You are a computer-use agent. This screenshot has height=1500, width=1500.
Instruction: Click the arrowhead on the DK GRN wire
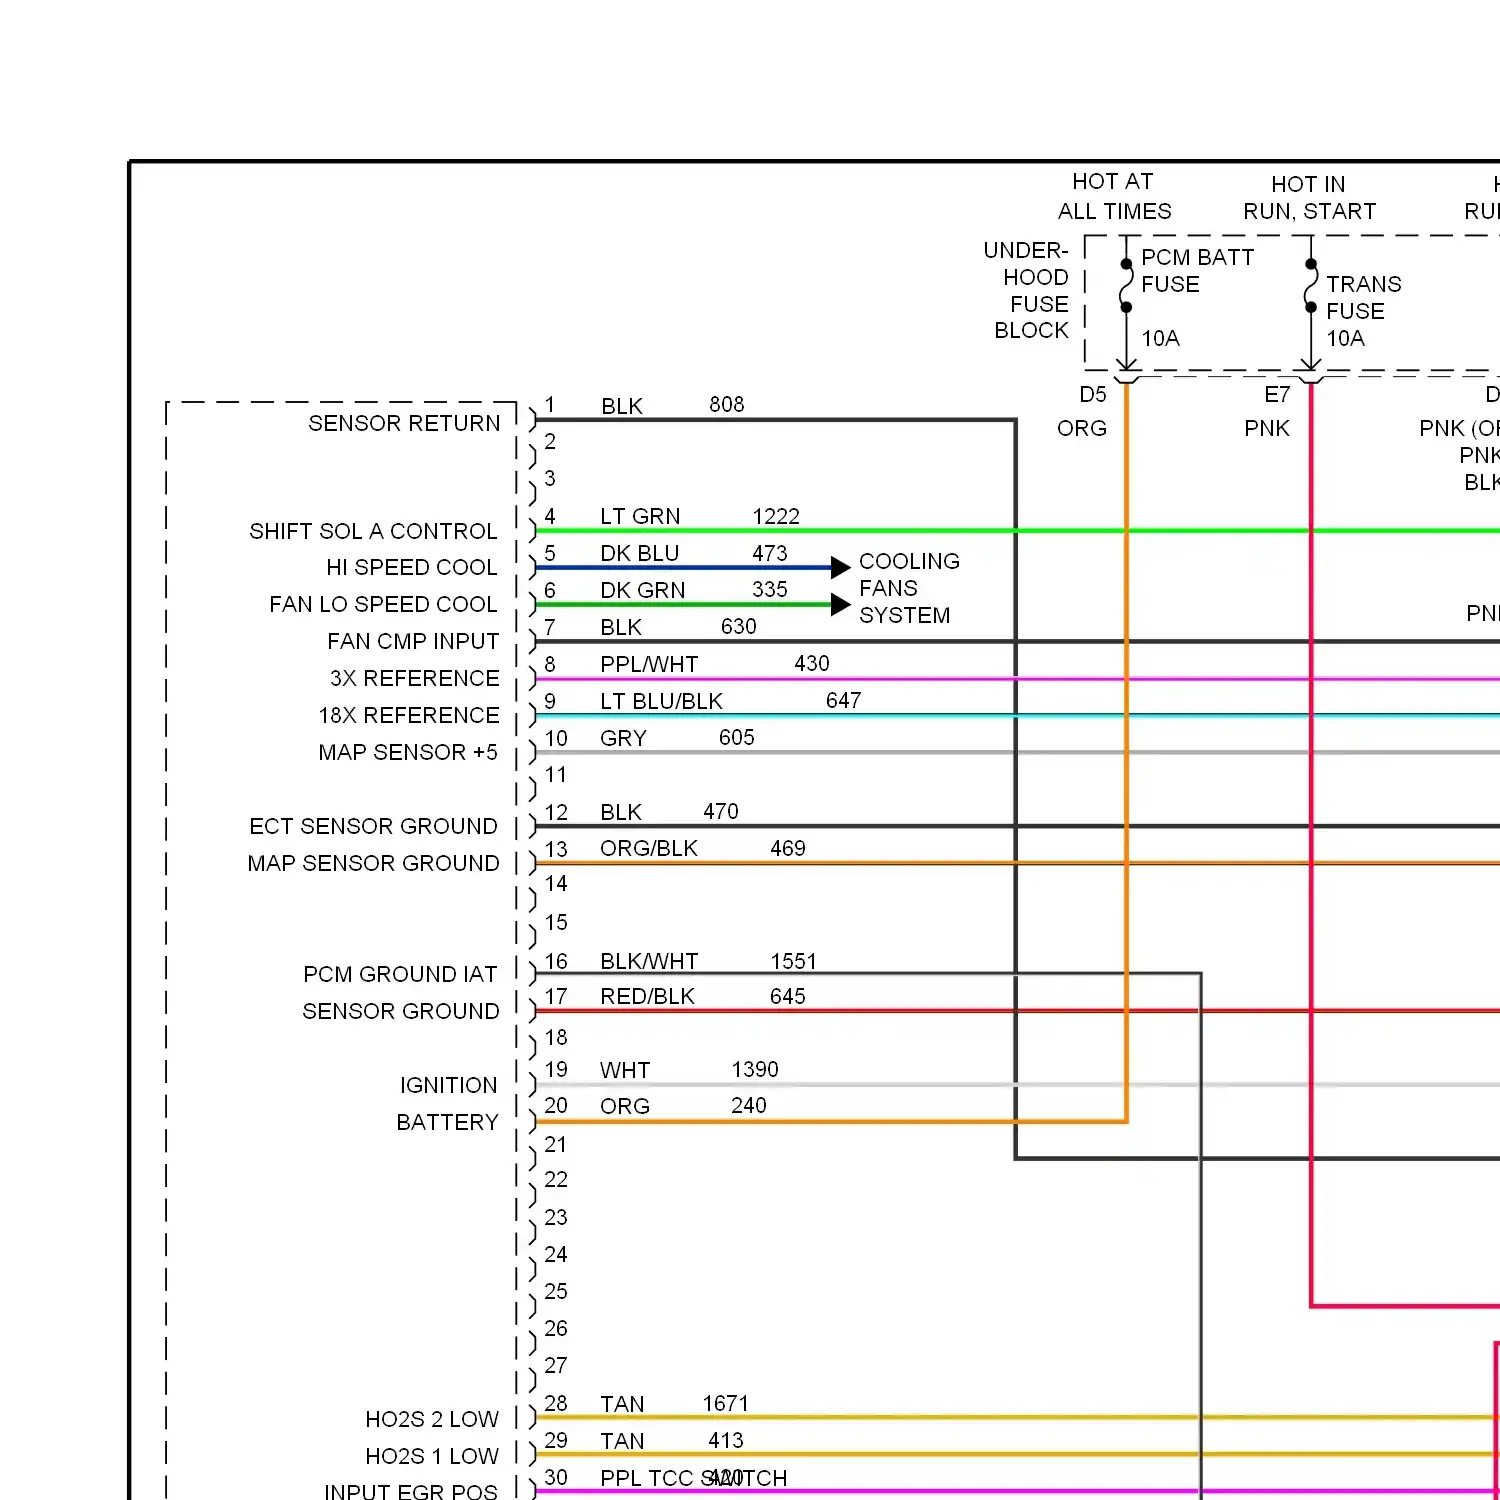tap(840, 604)
